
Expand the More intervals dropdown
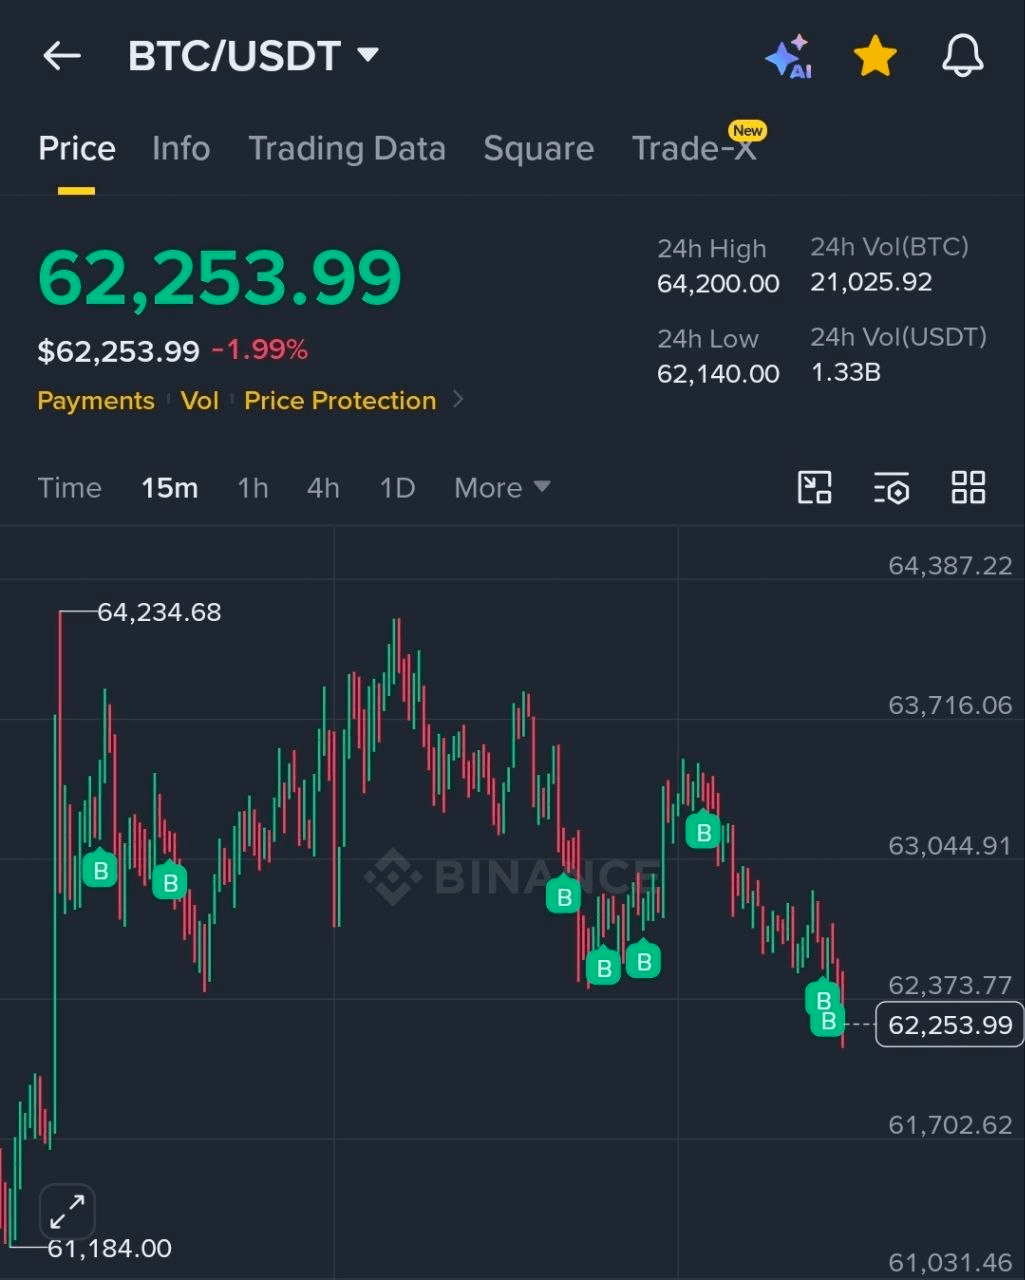[x=502, y=488]
